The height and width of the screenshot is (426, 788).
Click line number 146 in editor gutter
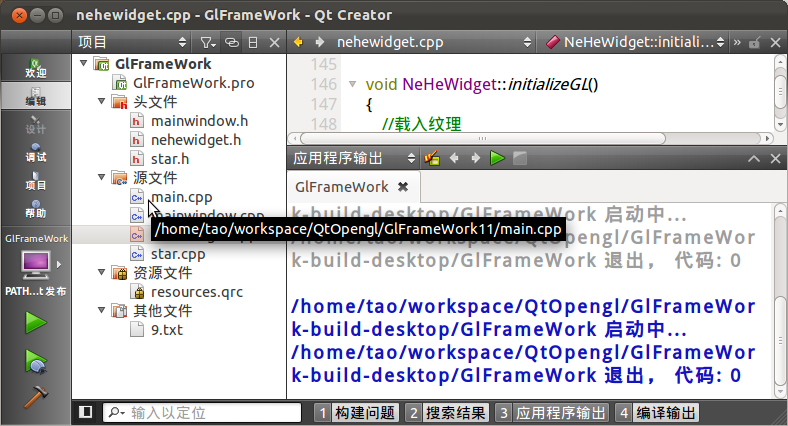[x=323, y=84]
